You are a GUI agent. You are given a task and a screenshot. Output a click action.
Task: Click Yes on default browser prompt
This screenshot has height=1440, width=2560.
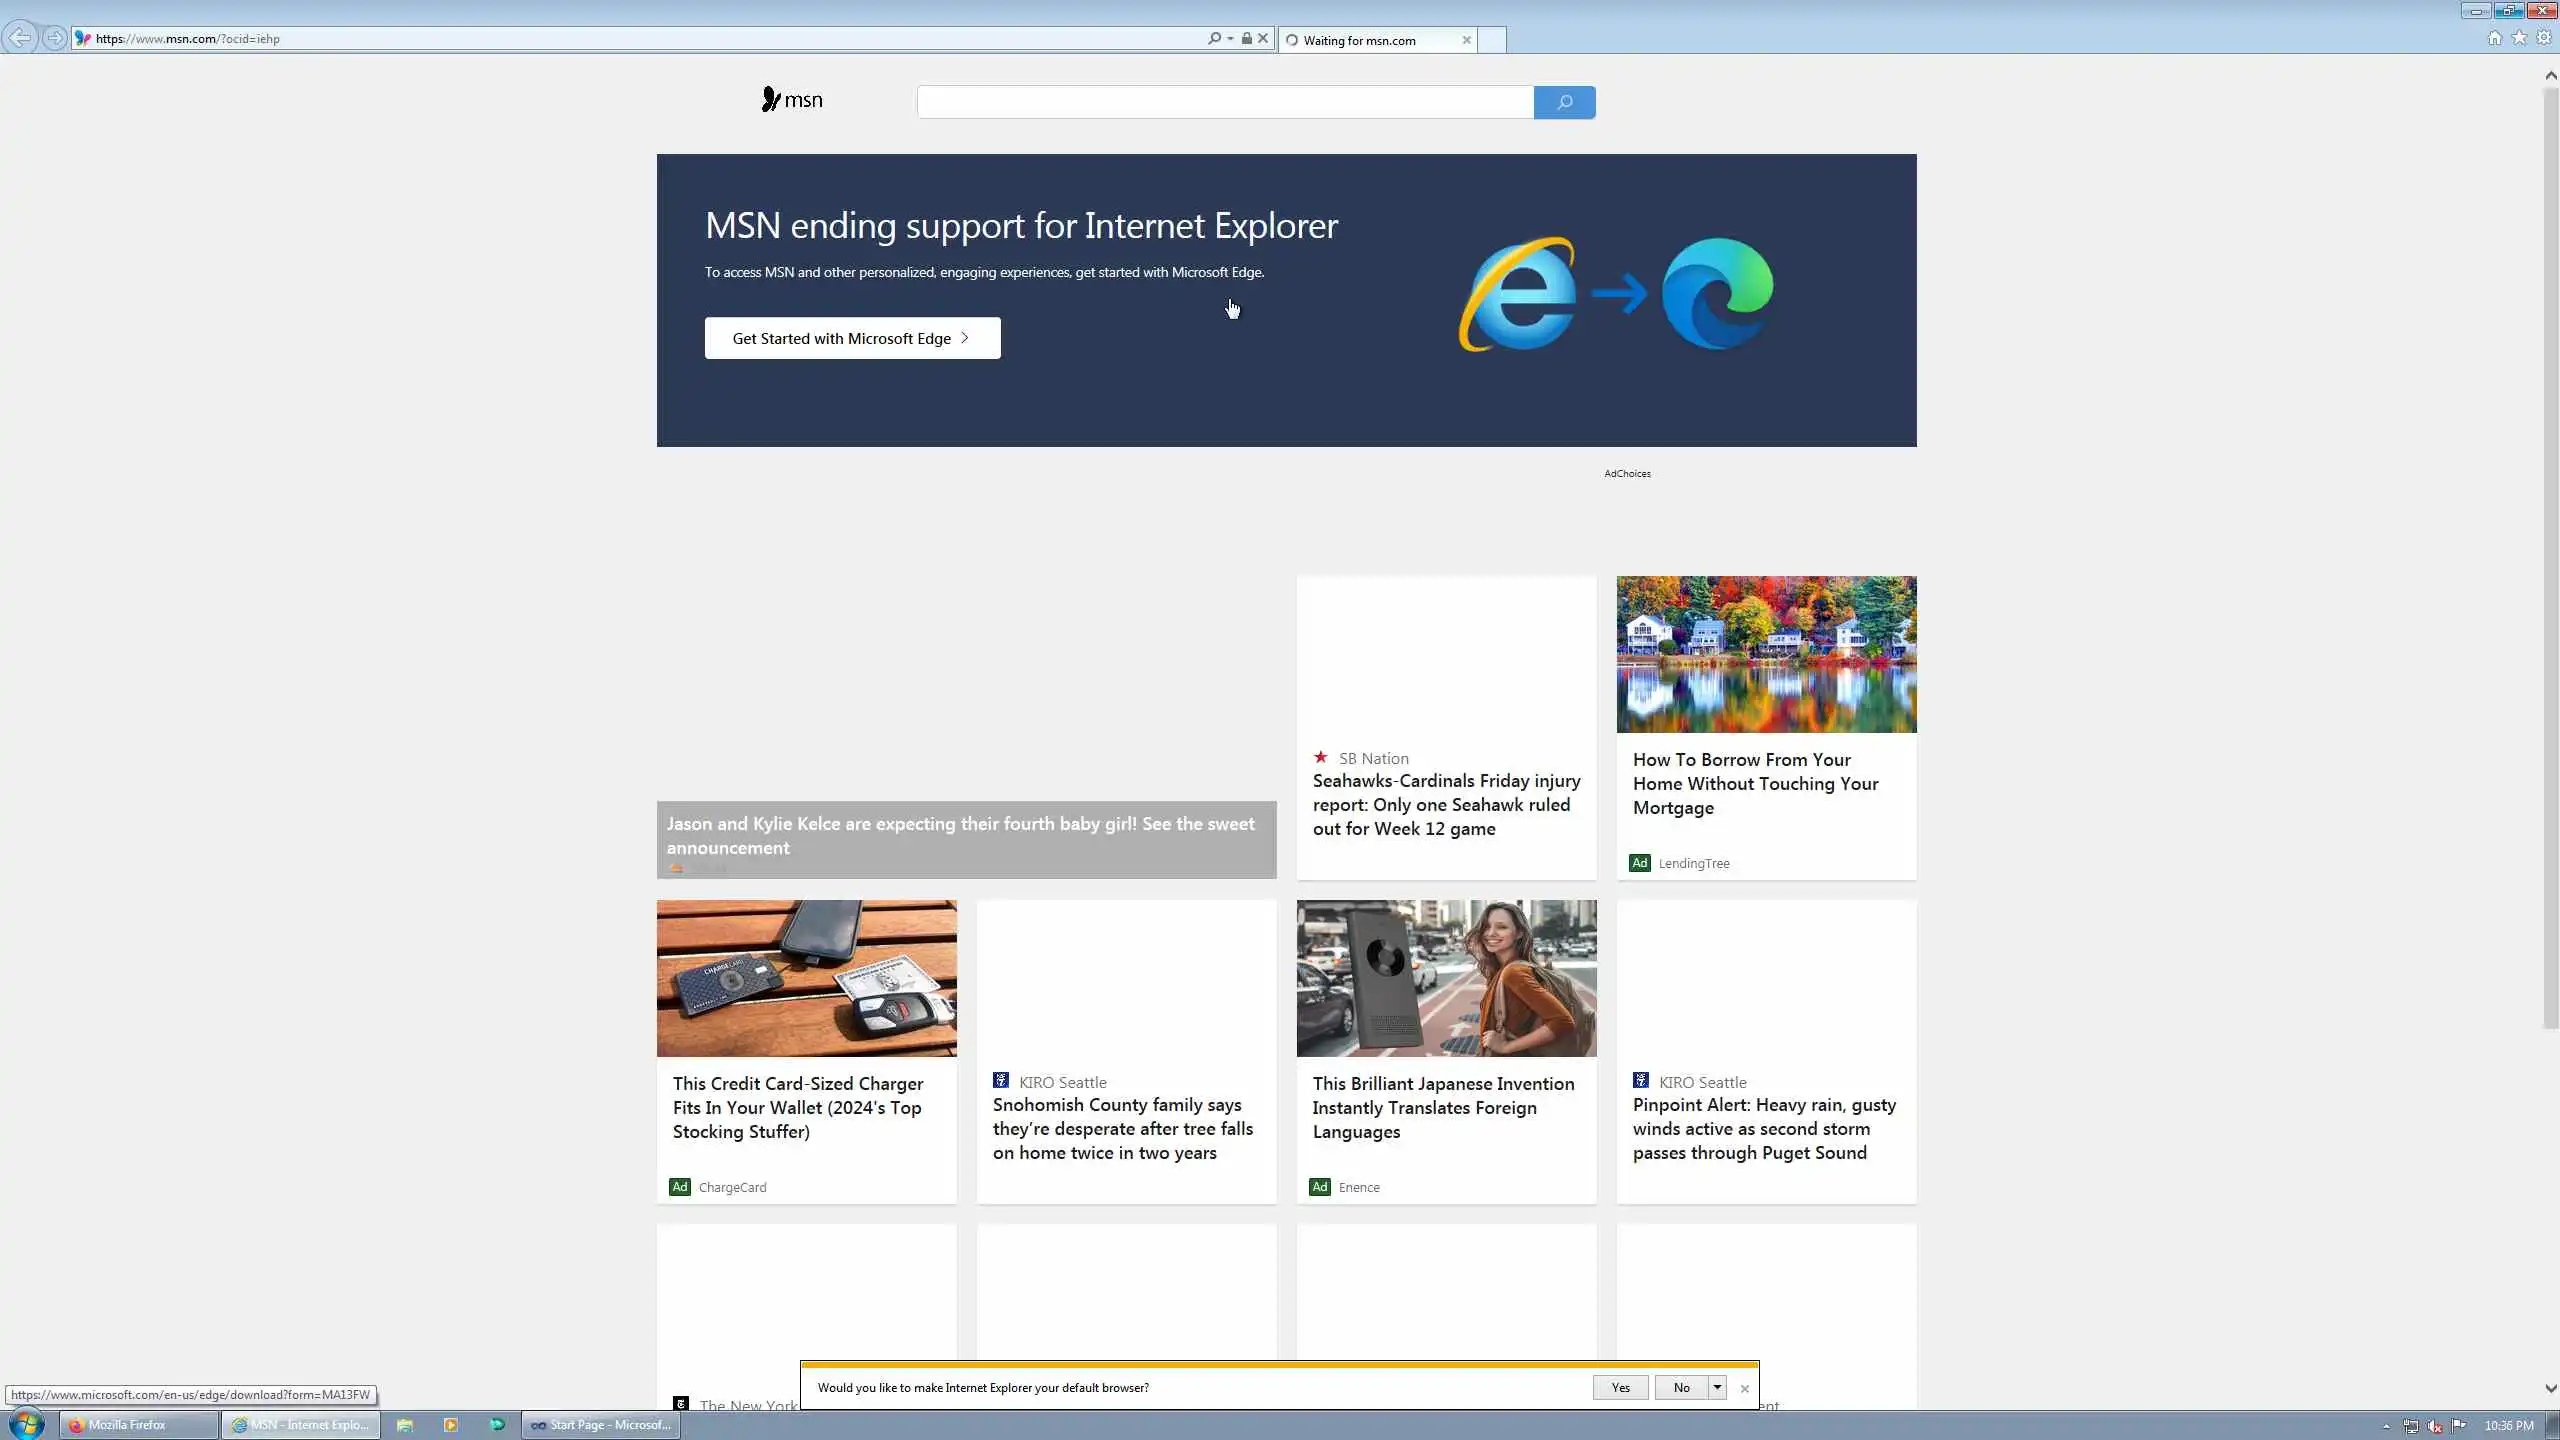pos(1620,1387)
